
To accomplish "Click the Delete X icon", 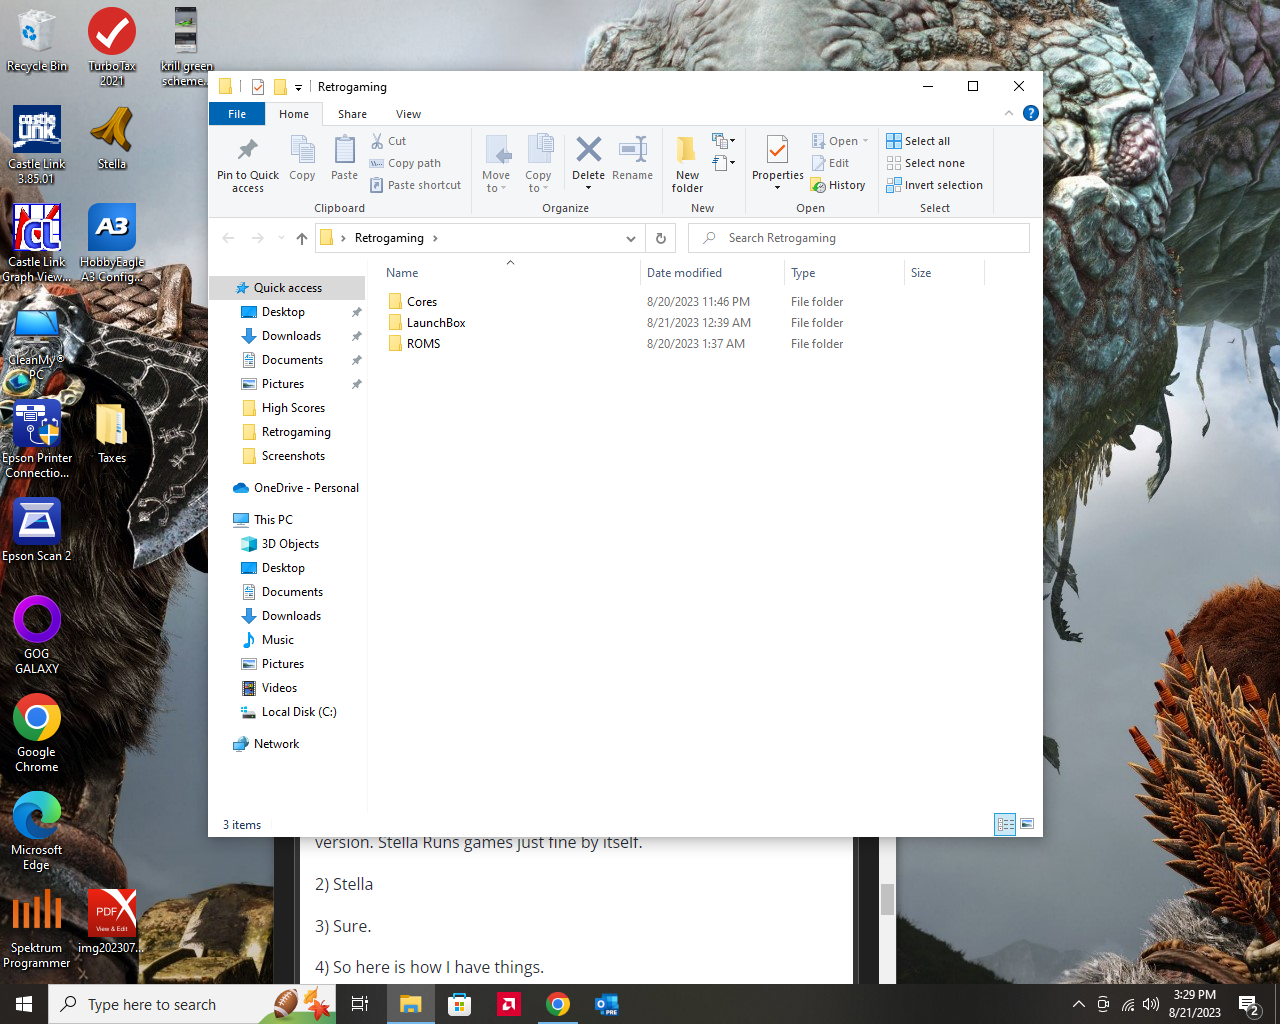I will (588, 151).
